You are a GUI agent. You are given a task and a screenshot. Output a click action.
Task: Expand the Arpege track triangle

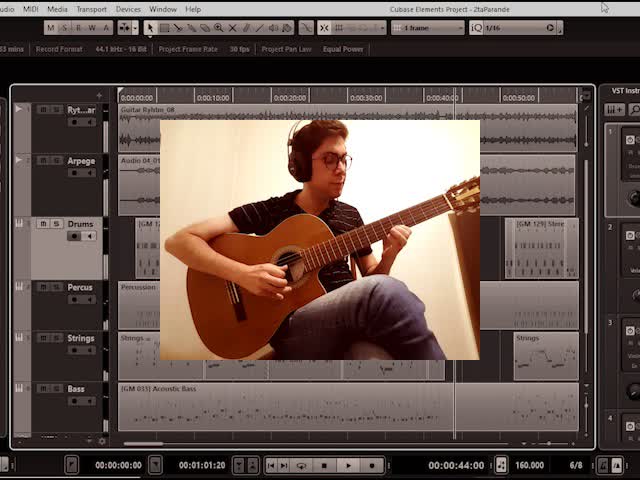(x=18, y=159)
